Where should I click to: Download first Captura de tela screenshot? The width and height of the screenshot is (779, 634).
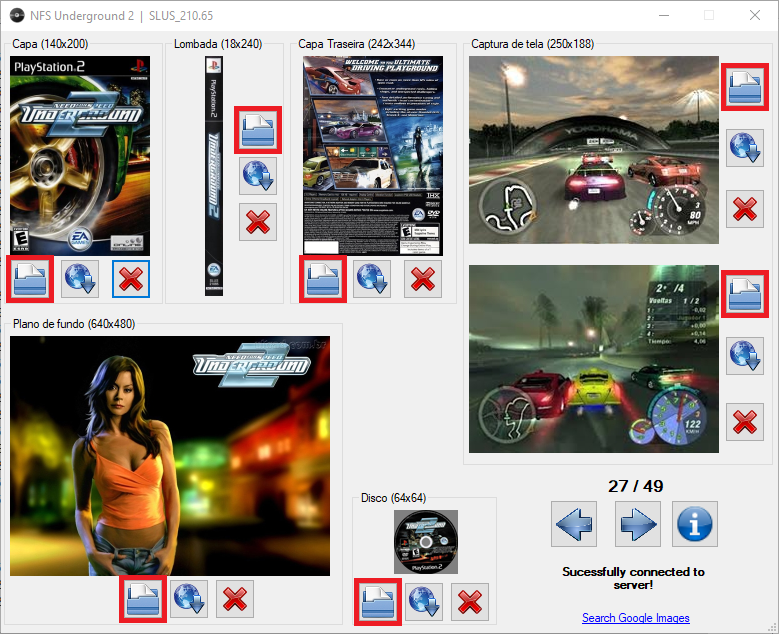coord(744,148)
